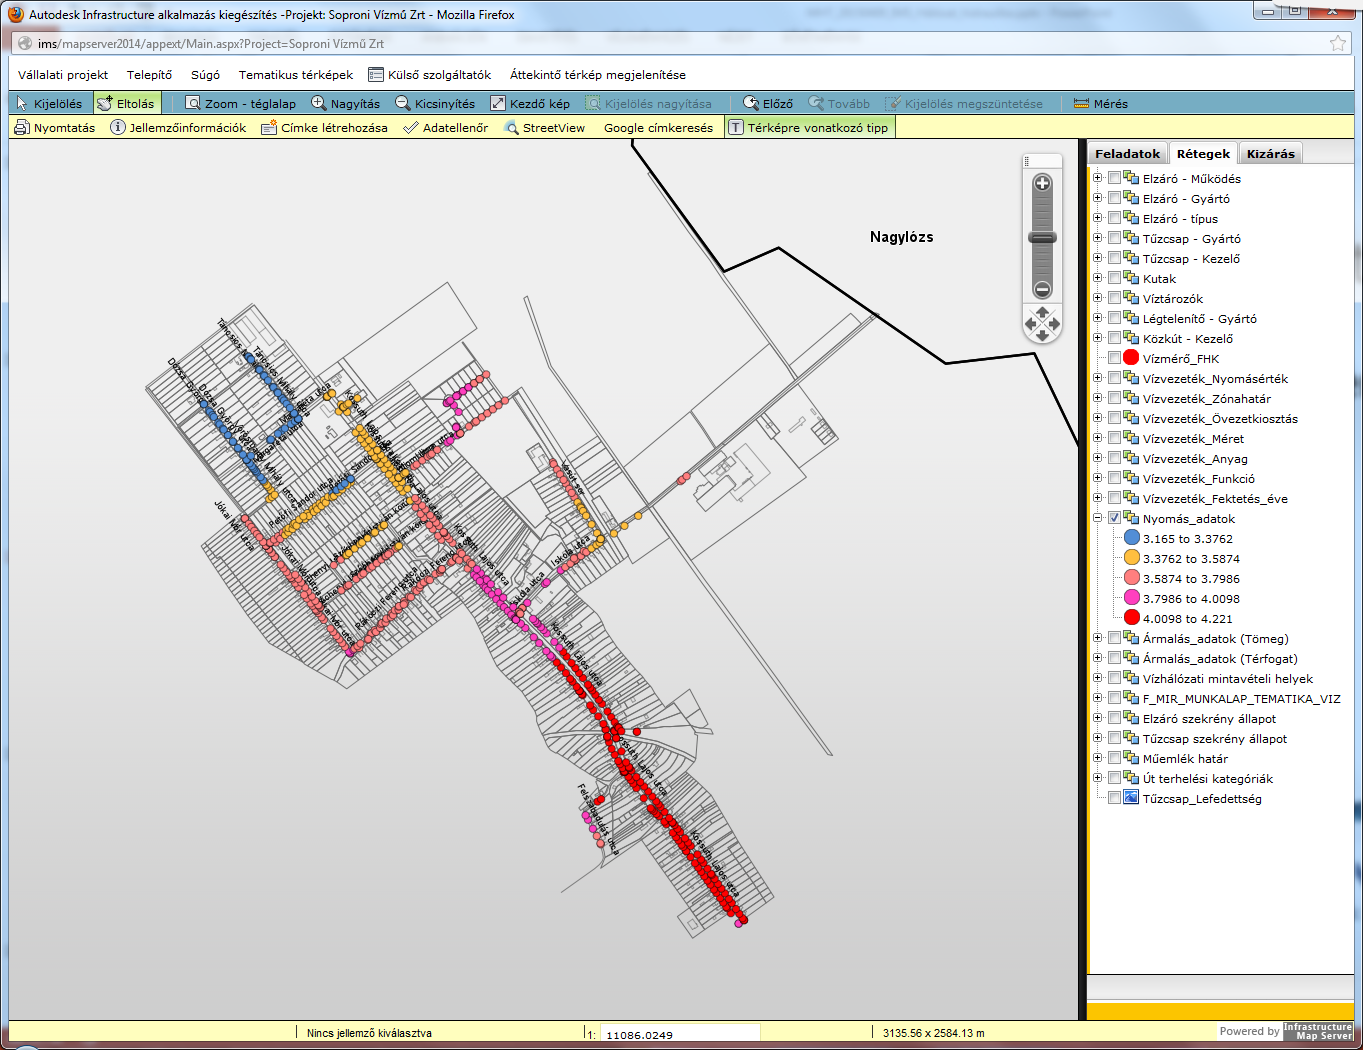Click Google címkeresés button
The image size is (1363, 1050).
coord(658,127)
